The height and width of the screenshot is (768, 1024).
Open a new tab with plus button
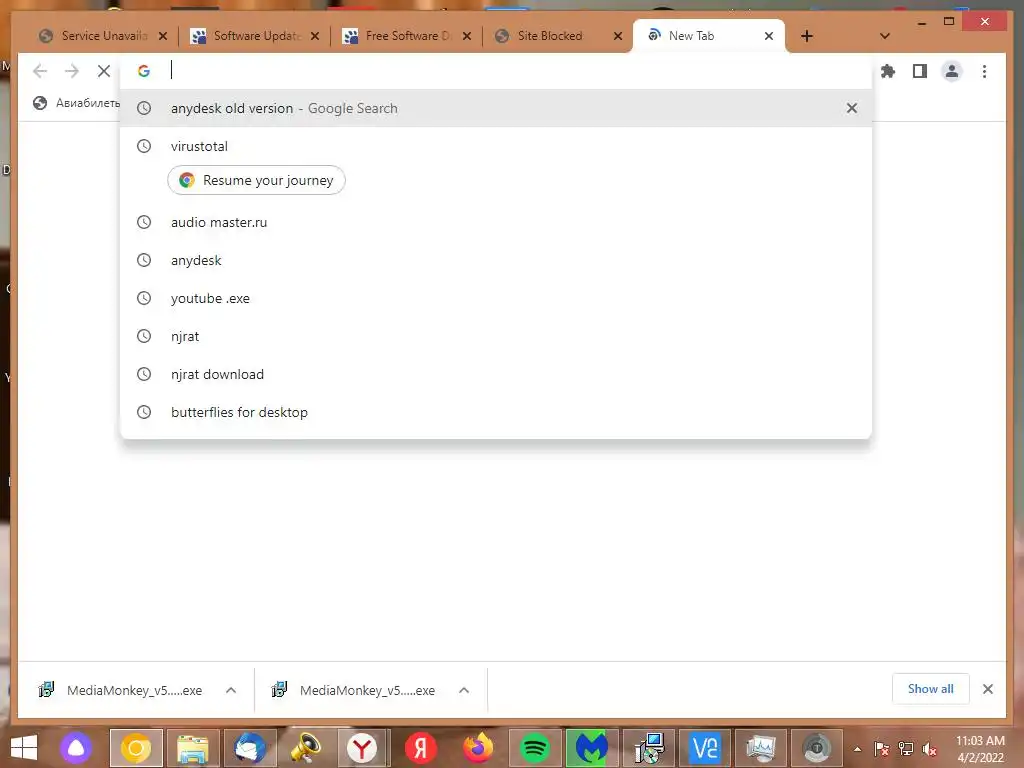pyautogui.click(x=807, y=36)
